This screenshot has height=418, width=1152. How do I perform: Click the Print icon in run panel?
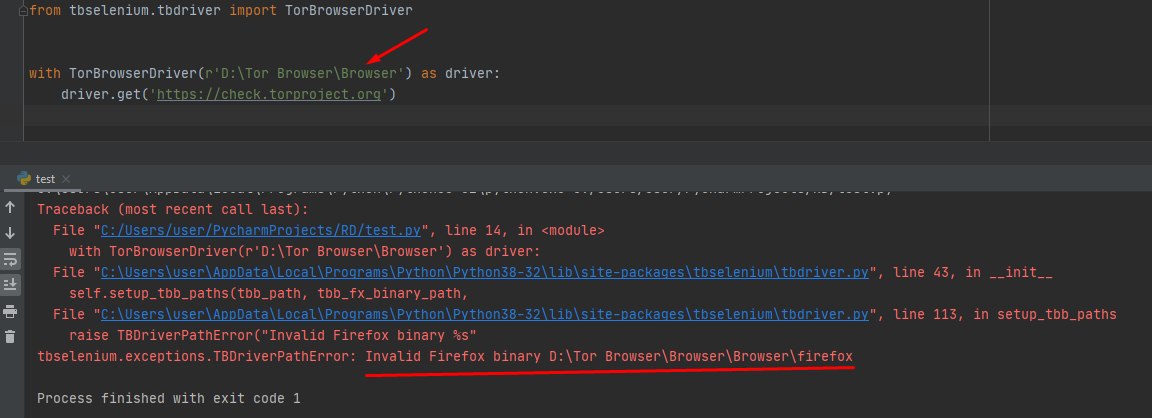tap(10, 311)
